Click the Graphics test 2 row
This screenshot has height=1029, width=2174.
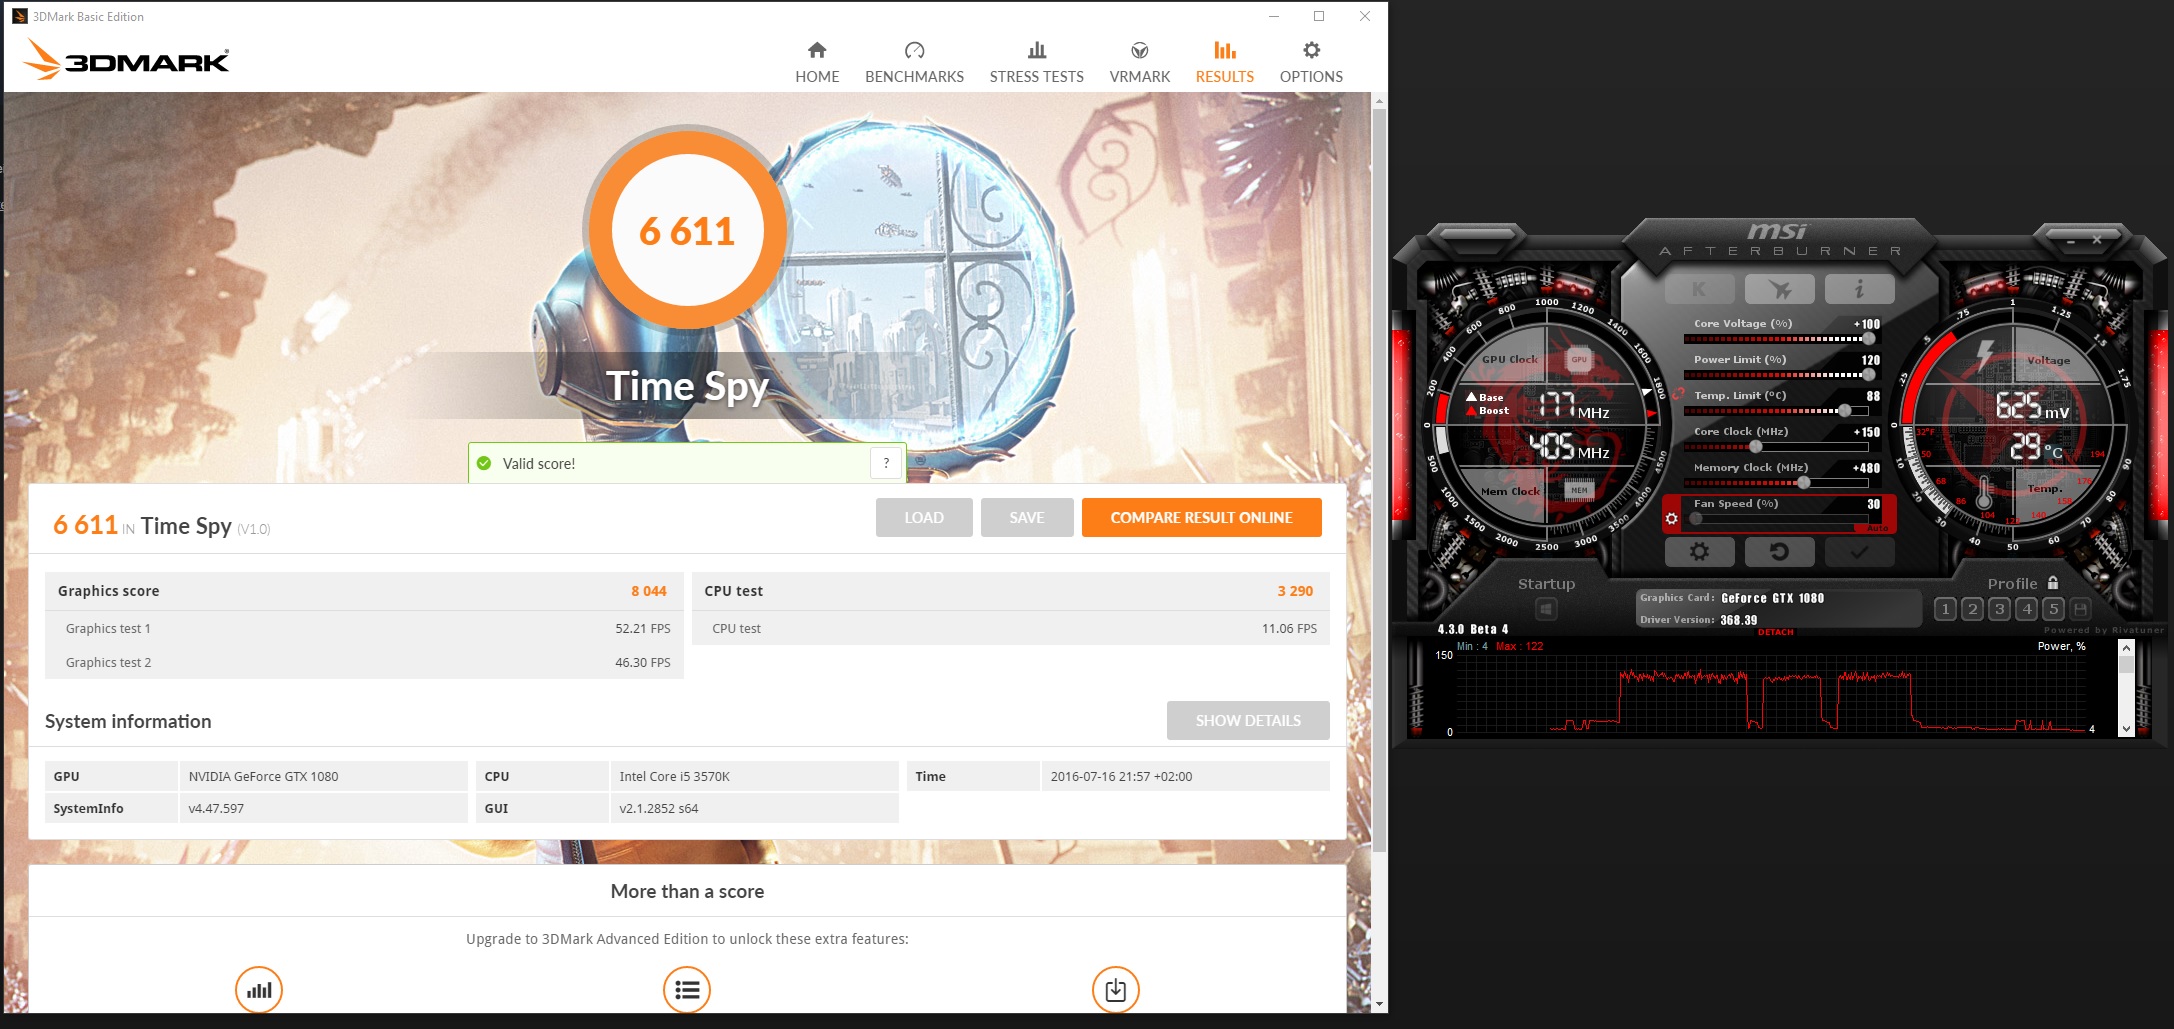point(364,662)
